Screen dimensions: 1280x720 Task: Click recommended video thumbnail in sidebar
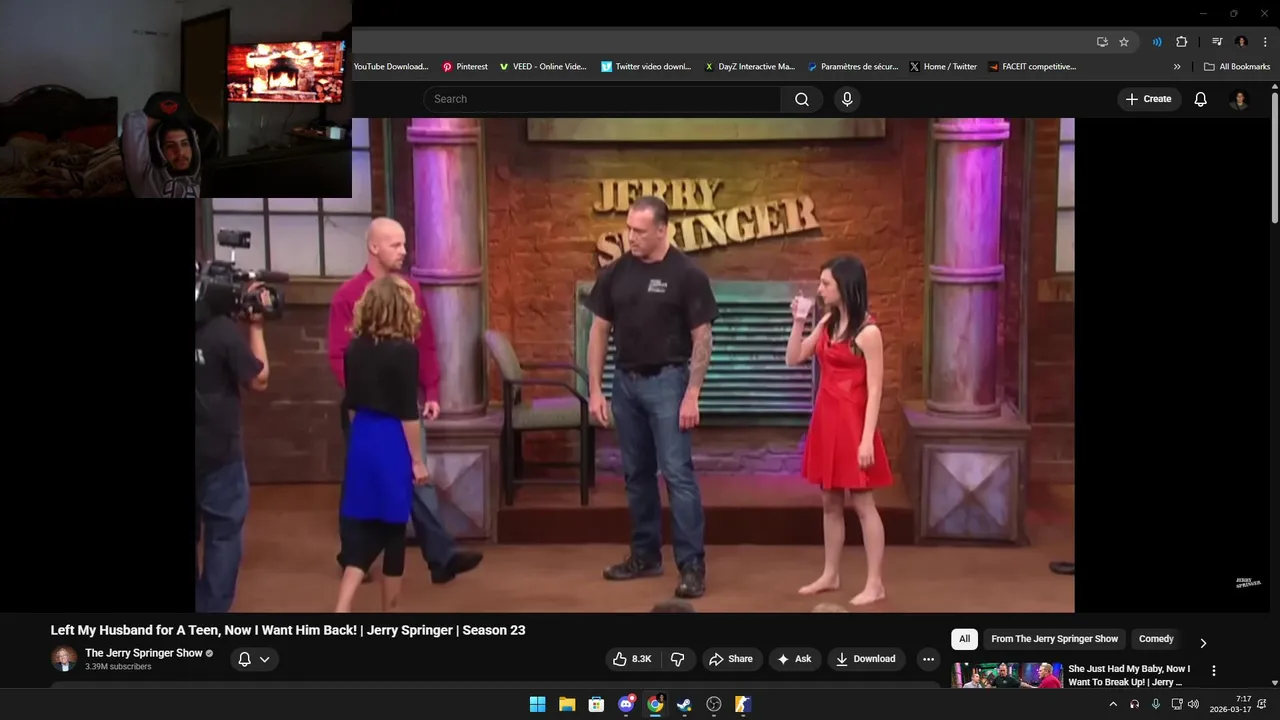point(1007,676)
